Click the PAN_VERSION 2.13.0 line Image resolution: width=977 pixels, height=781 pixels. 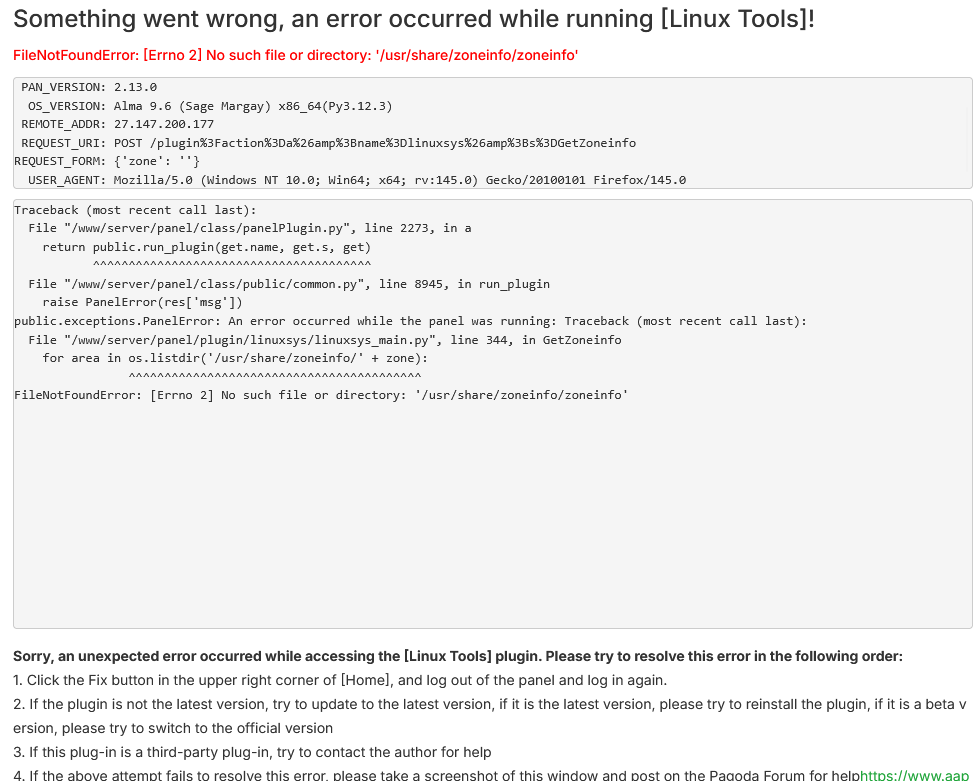(89, 87)
